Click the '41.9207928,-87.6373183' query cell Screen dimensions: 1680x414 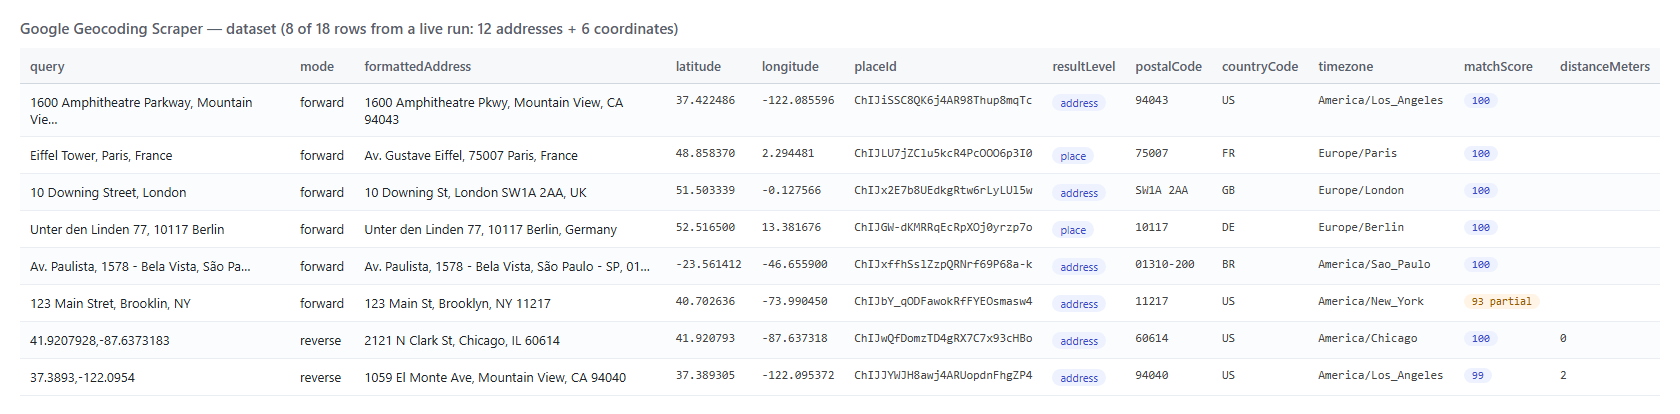[100, 340]
